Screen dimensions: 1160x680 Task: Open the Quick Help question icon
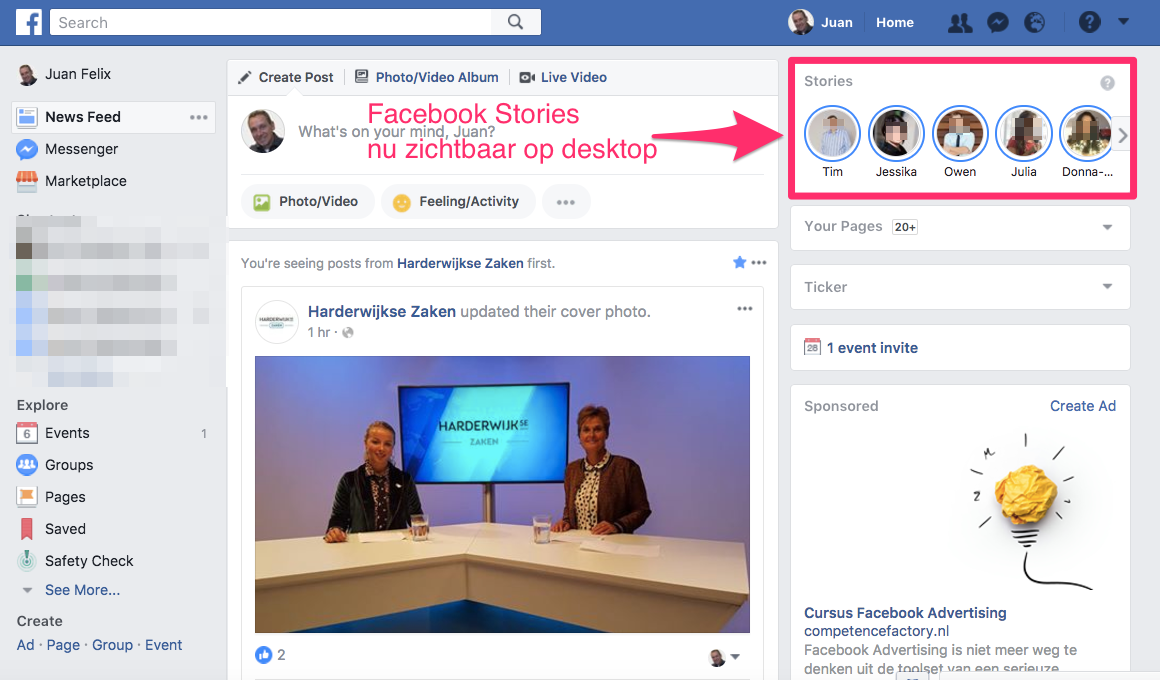[1090, 22]
